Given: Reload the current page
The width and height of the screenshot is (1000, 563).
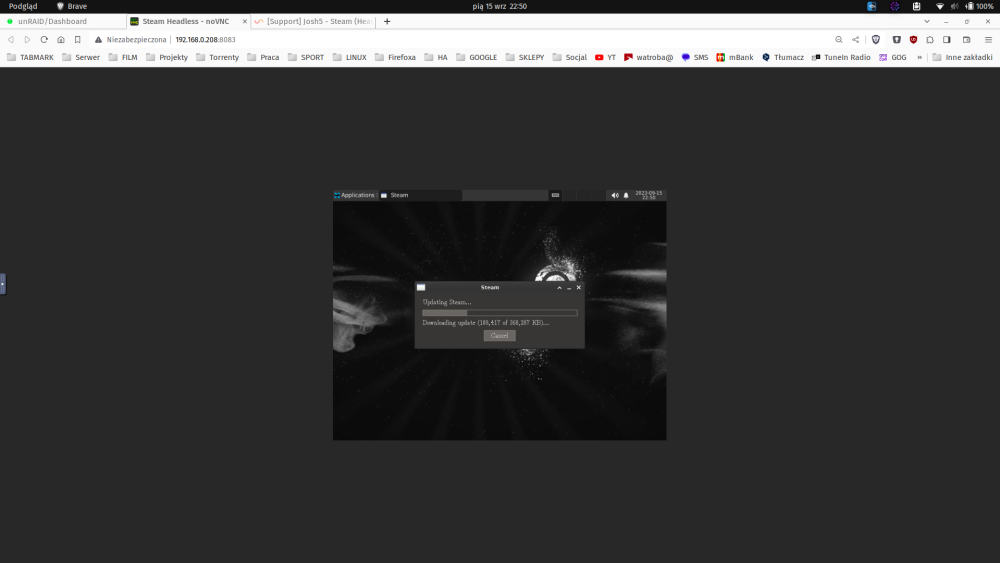Looking at the screenshot, I should pyautogui.click(x=44, y=40).
